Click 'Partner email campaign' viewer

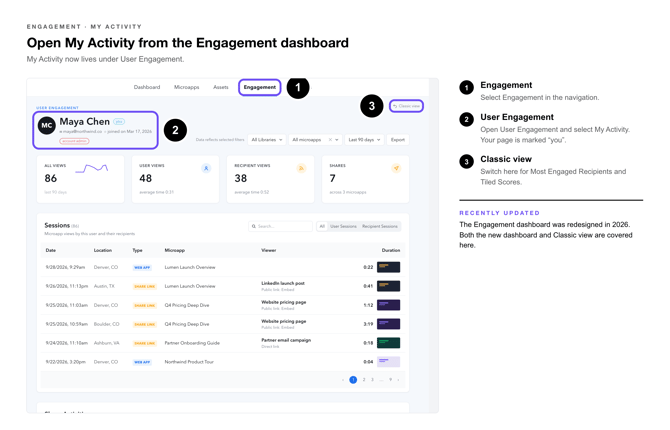pyautogui.click(x=286, y=340)
